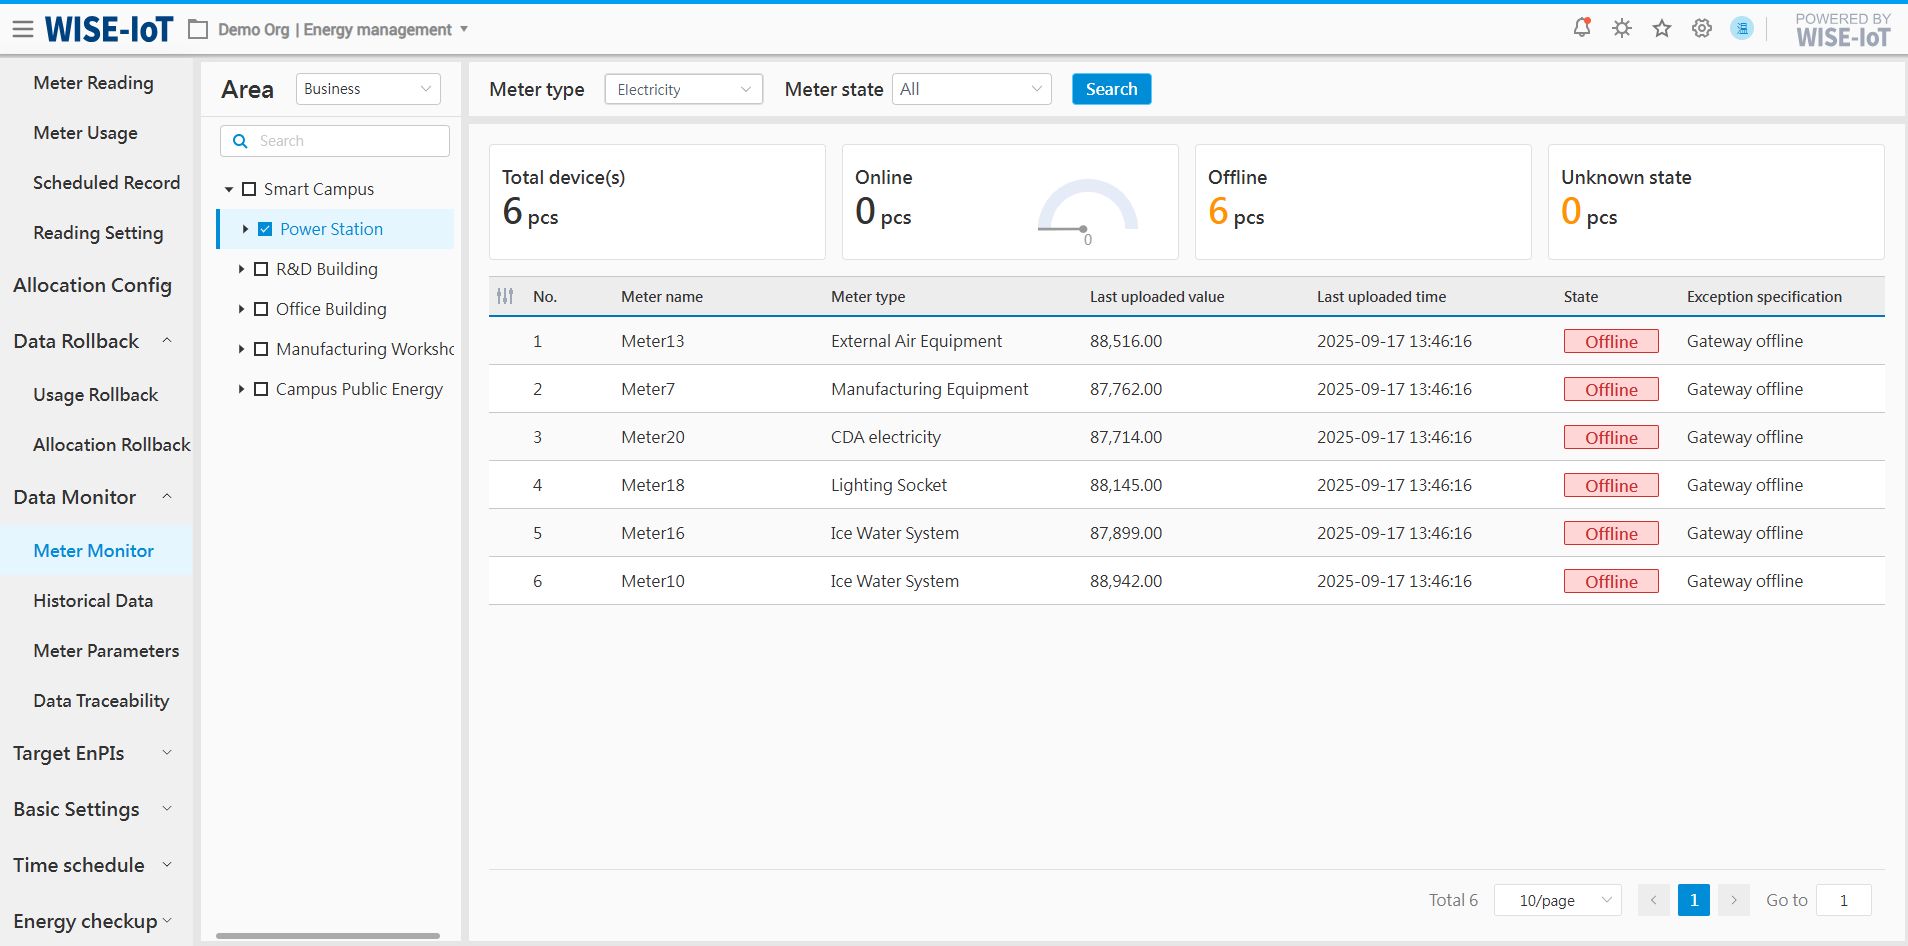The height and width of the screenshot is (946, 1908).
Task: Open the hamburger navigation menu
Action: coord(22,29)
